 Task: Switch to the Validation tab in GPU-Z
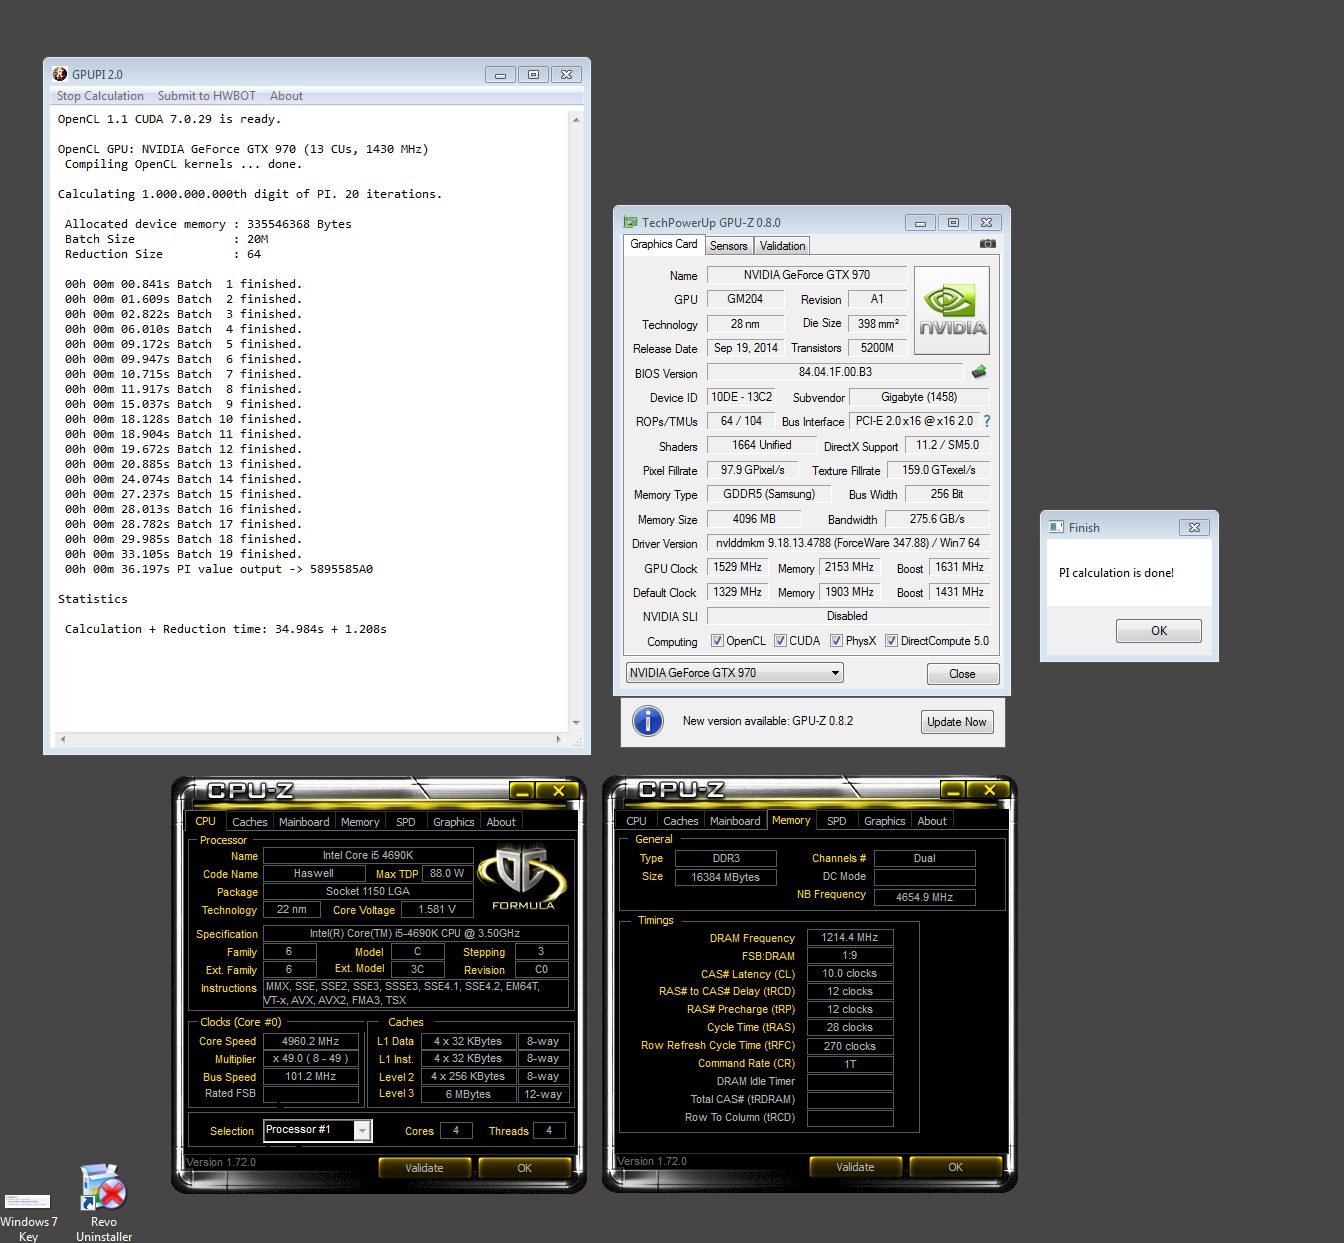[782, 246]
